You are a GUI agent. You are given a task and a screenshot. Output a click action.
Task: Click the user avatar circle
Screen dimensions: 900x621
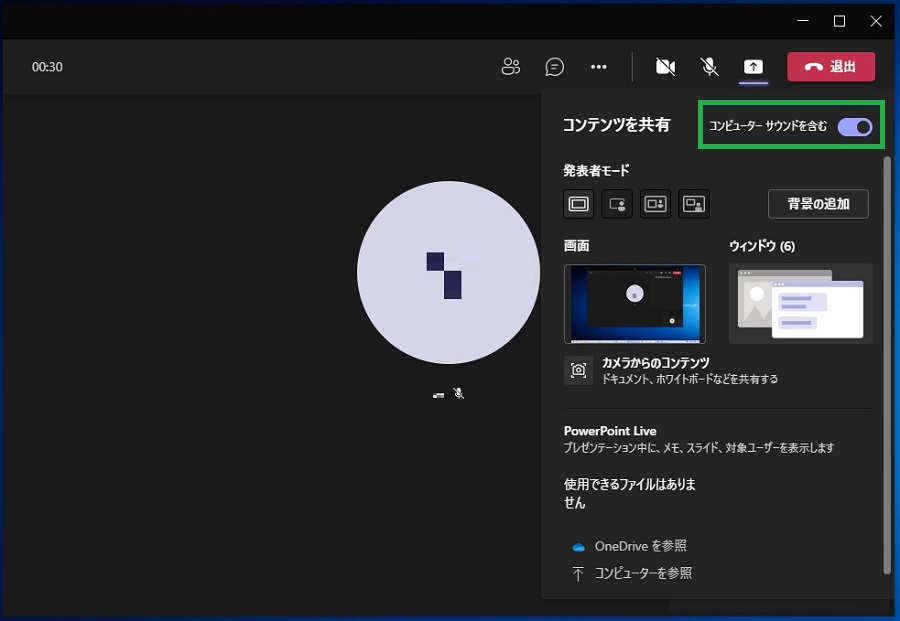tap(448, 273)
